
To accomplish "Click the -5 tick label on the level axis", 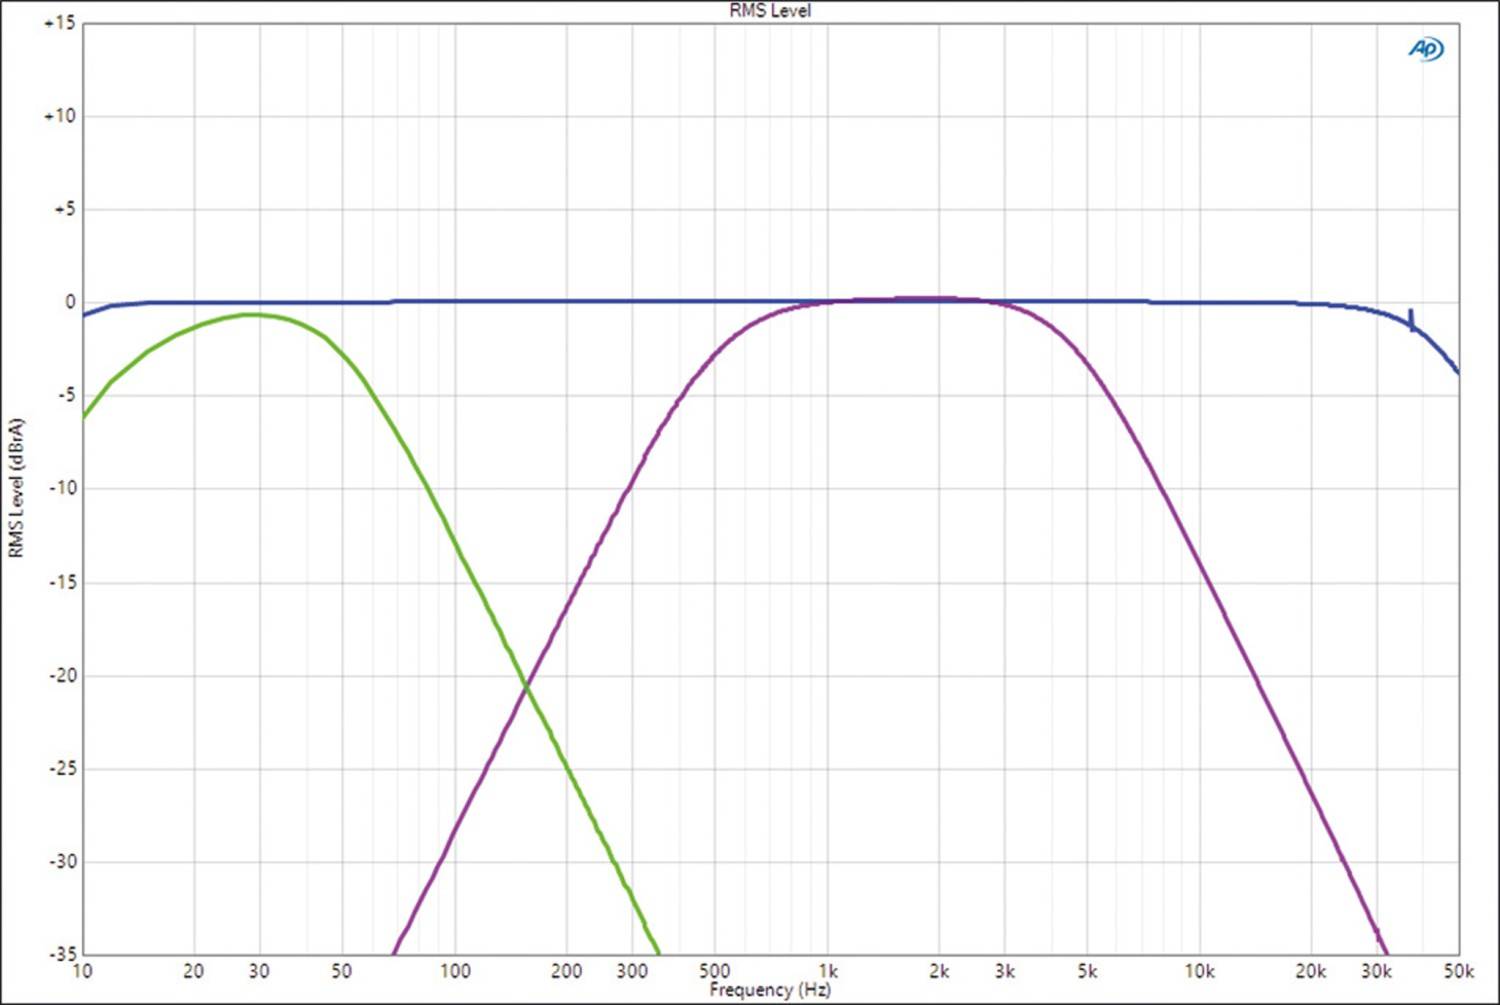I will coord(64,395).
